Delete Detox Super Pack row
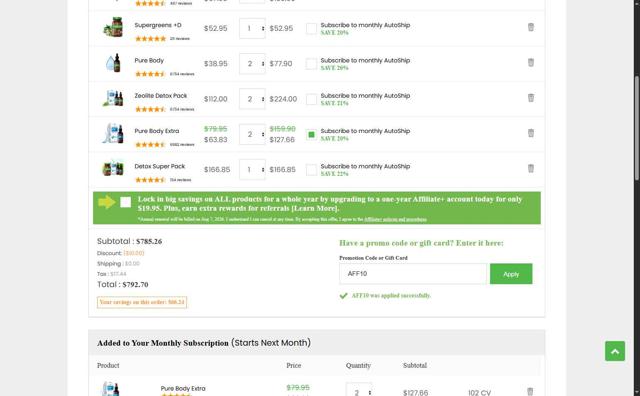Image resolution: width=640 pixels, height=396 pixels. pyautogui.click(x=531, y=169)
